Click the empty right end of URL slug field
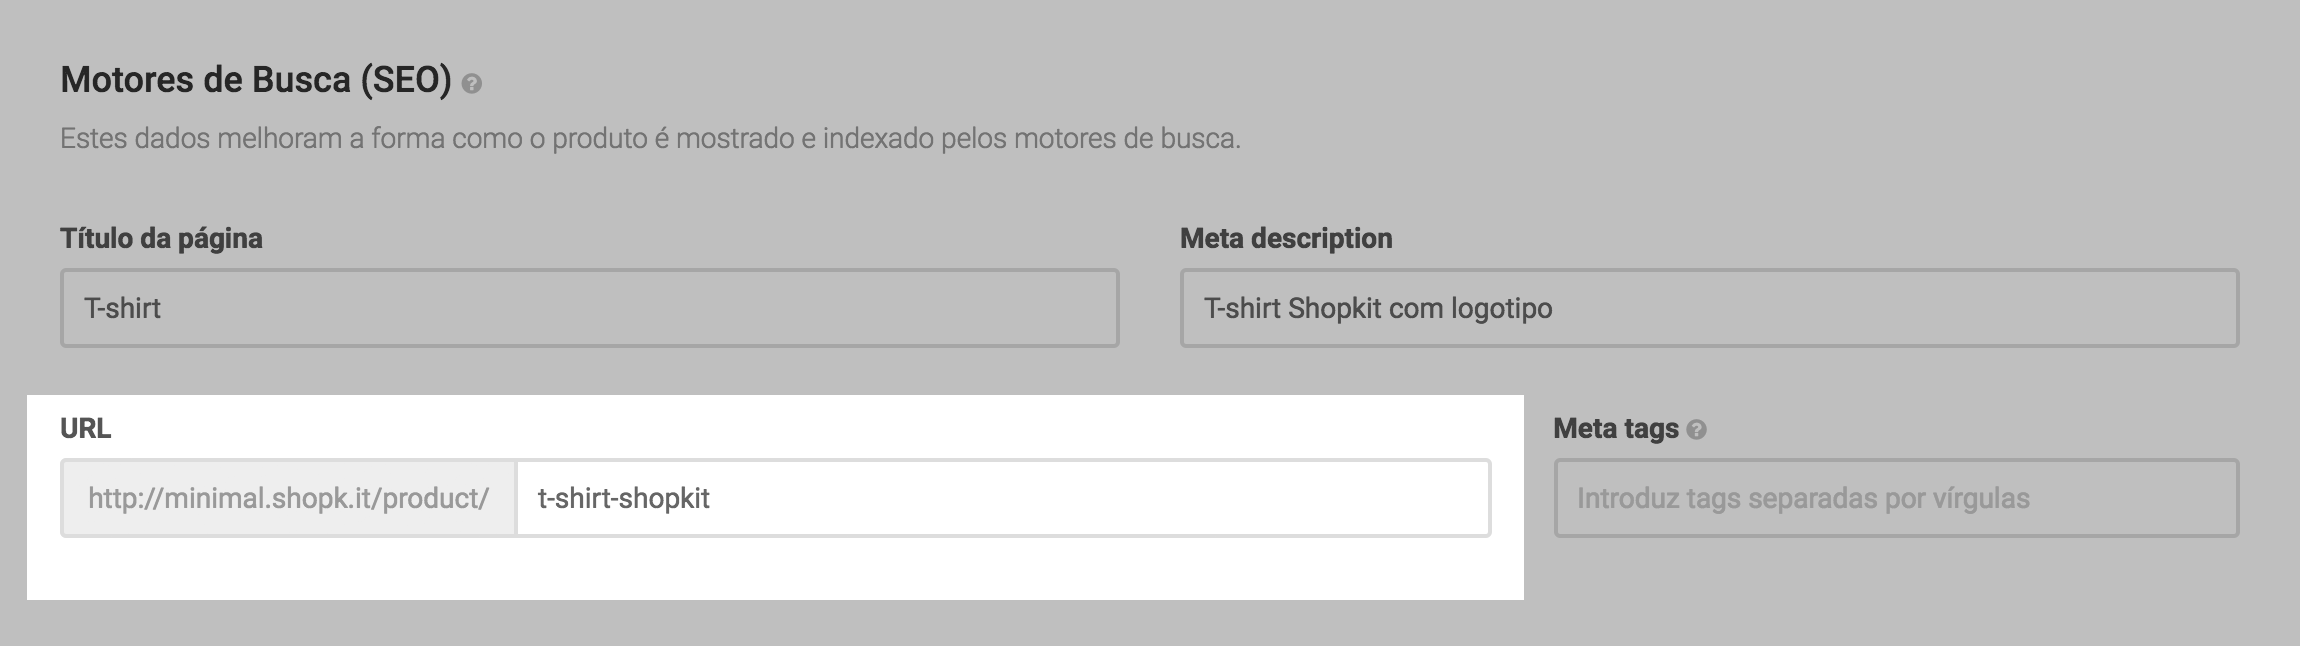This screenshot has height=646, width=2300. coord(1400,498)
